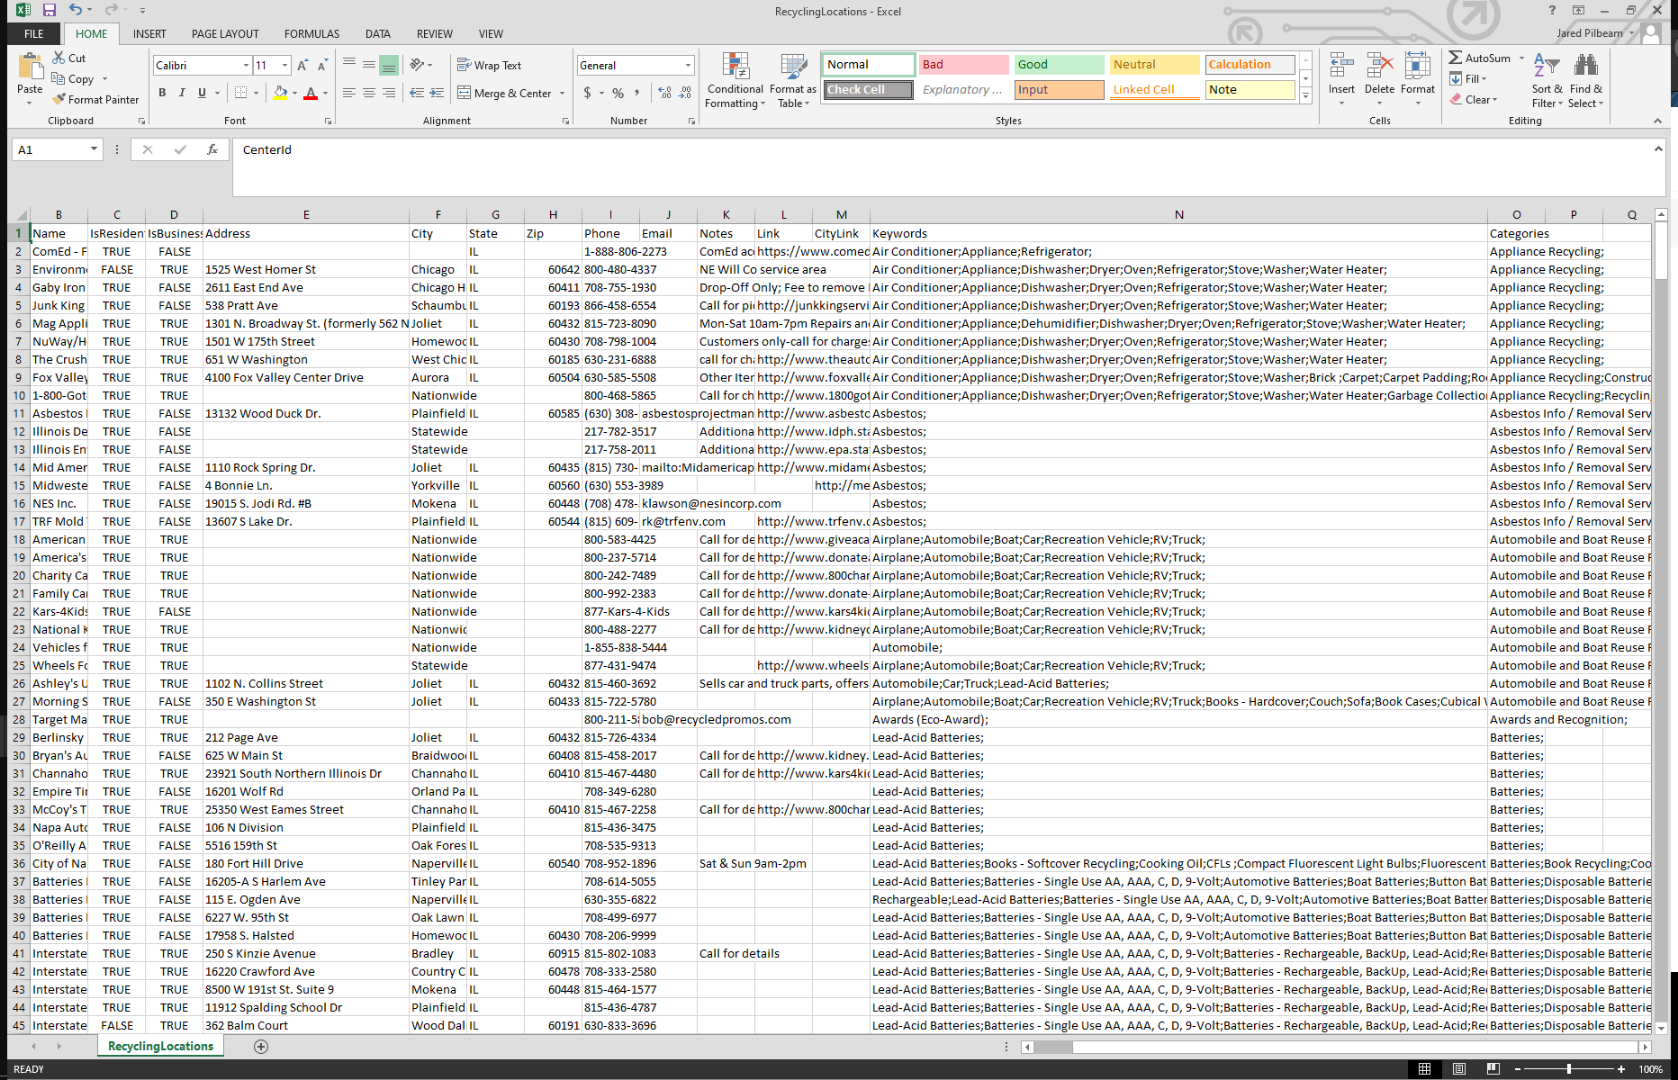Switch to the FORMULAS ribbon tab
The height and width of the screenshot is (1080, 1678).
312,34
